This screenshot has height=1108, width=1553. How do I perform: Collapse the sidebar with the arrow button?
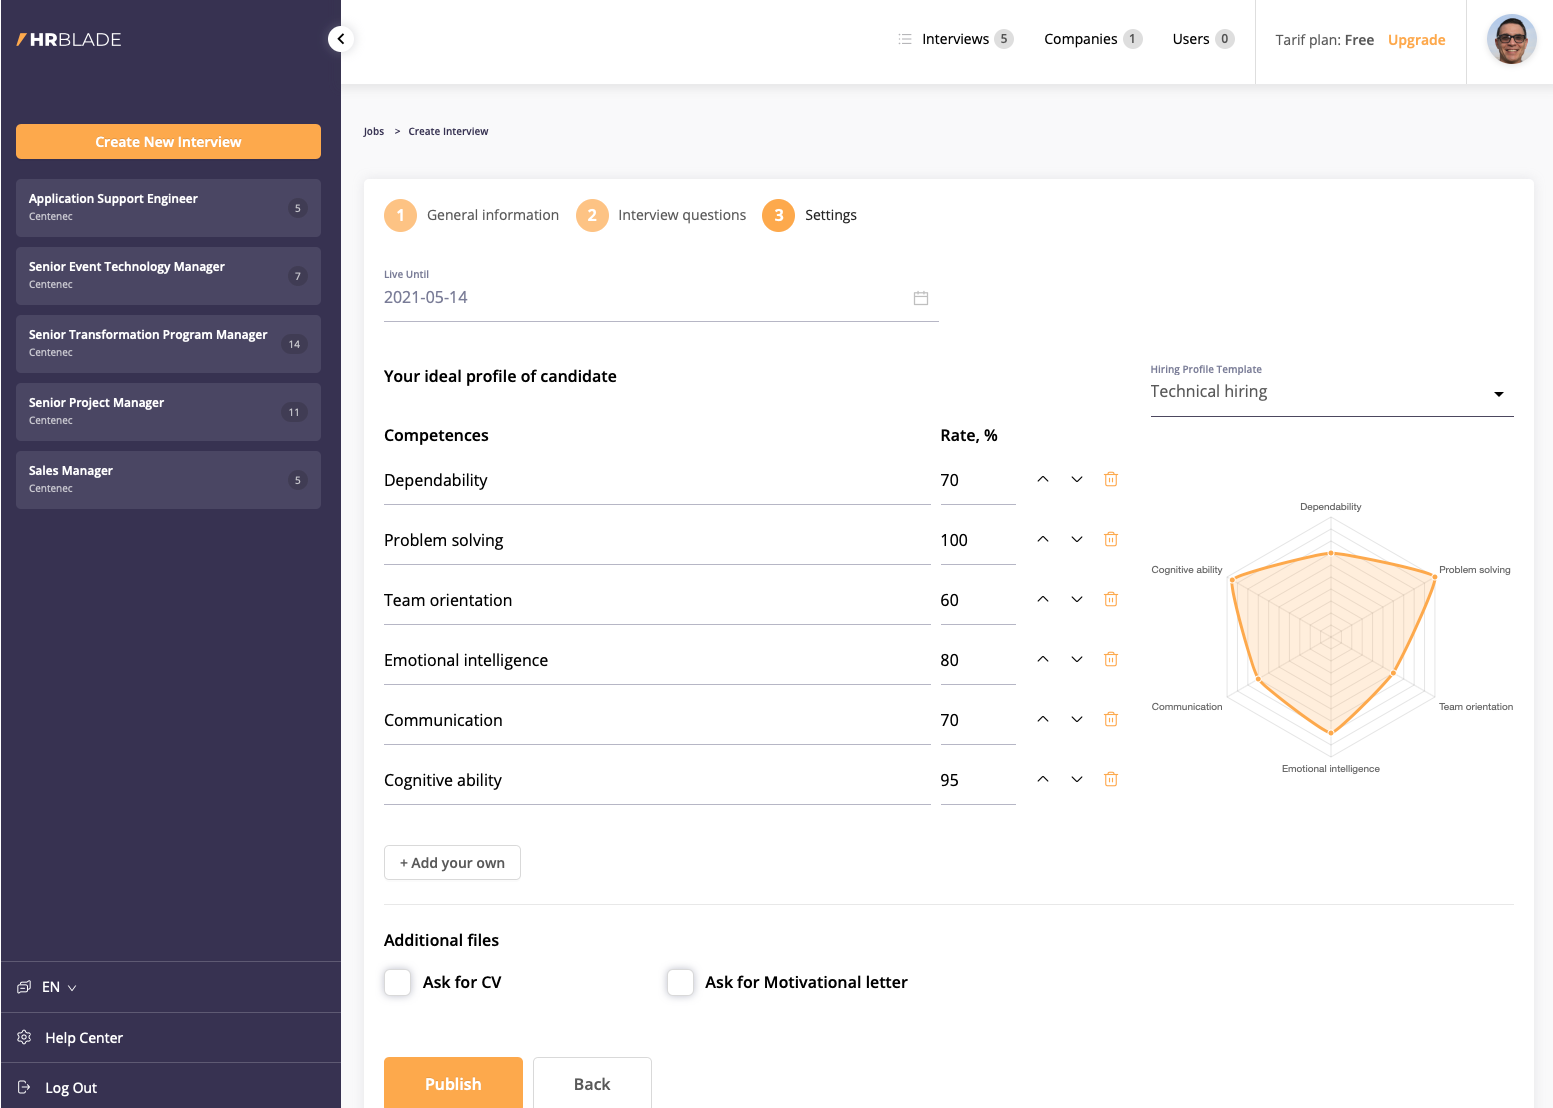tap(340, 39)
